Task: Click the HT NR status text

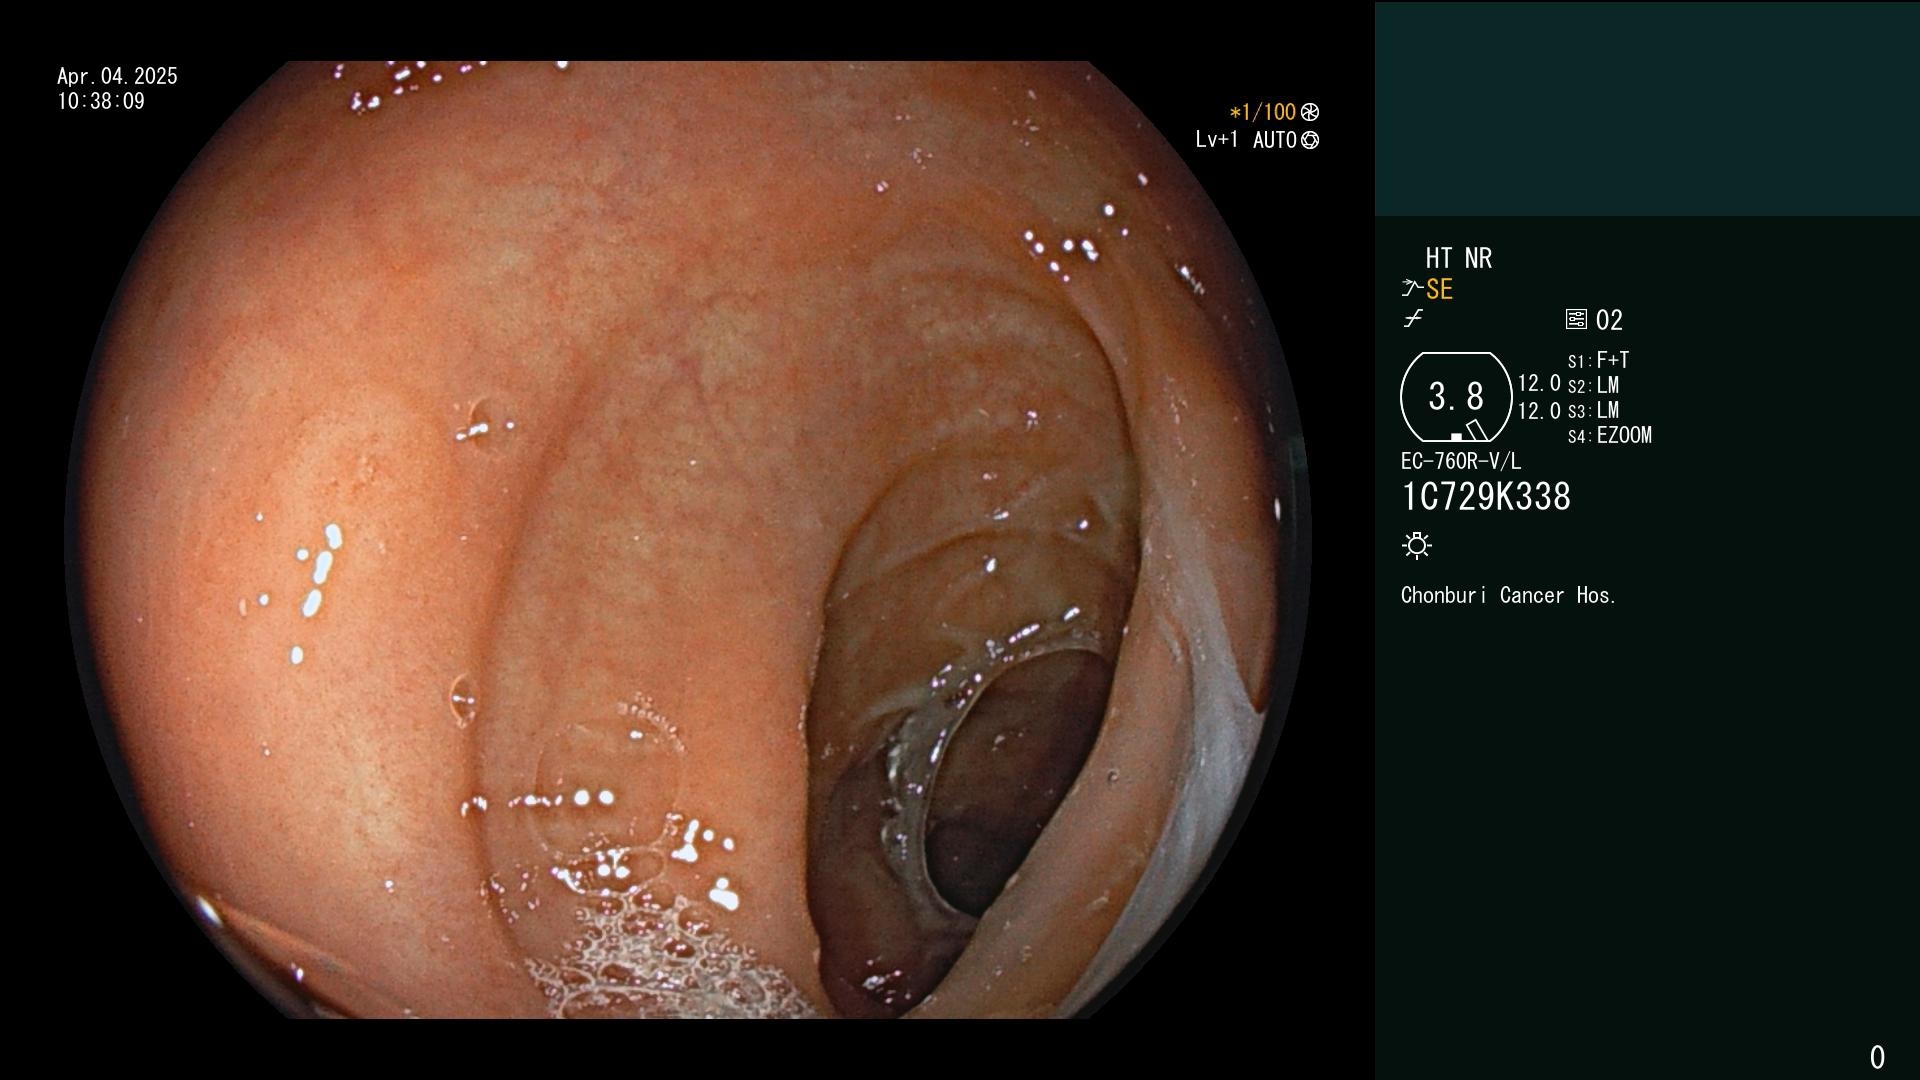Action: [x=1459, y=258]
